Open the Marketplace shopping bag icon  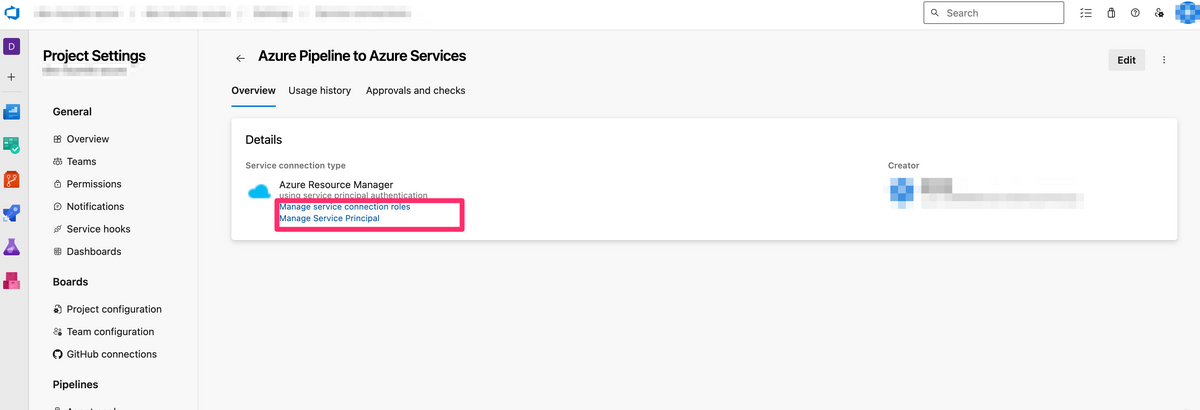1111,13
